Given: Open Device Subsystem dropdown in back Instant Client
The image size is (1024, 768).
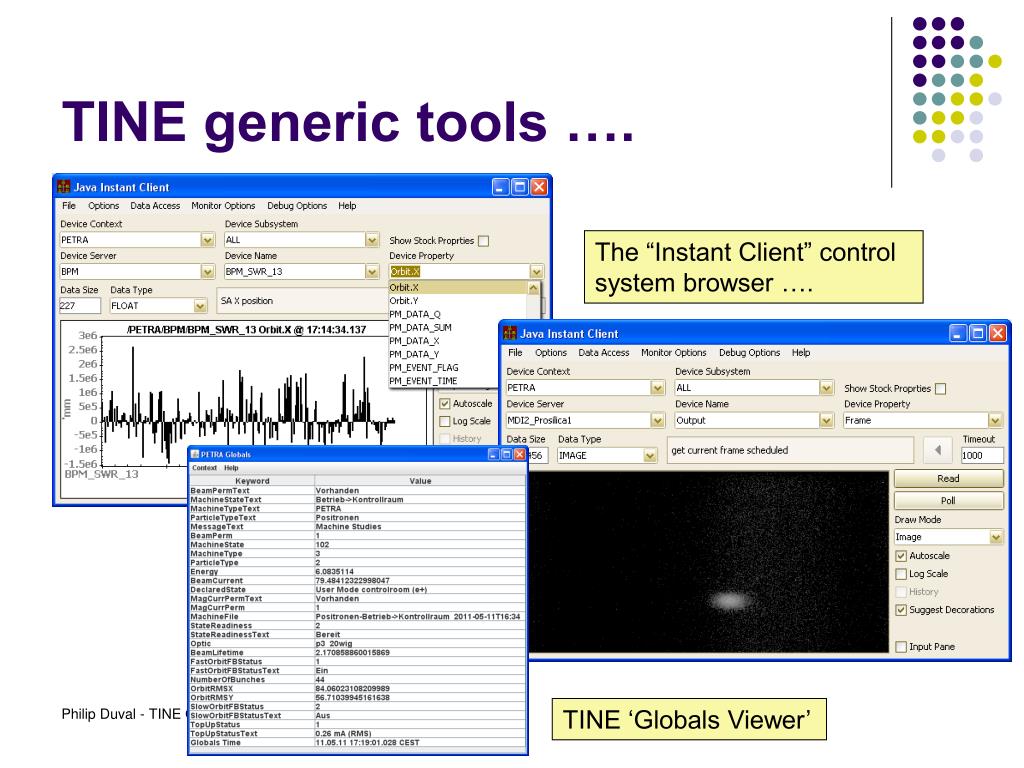Looking at the screenshot, I should click(x=372, y=240).
